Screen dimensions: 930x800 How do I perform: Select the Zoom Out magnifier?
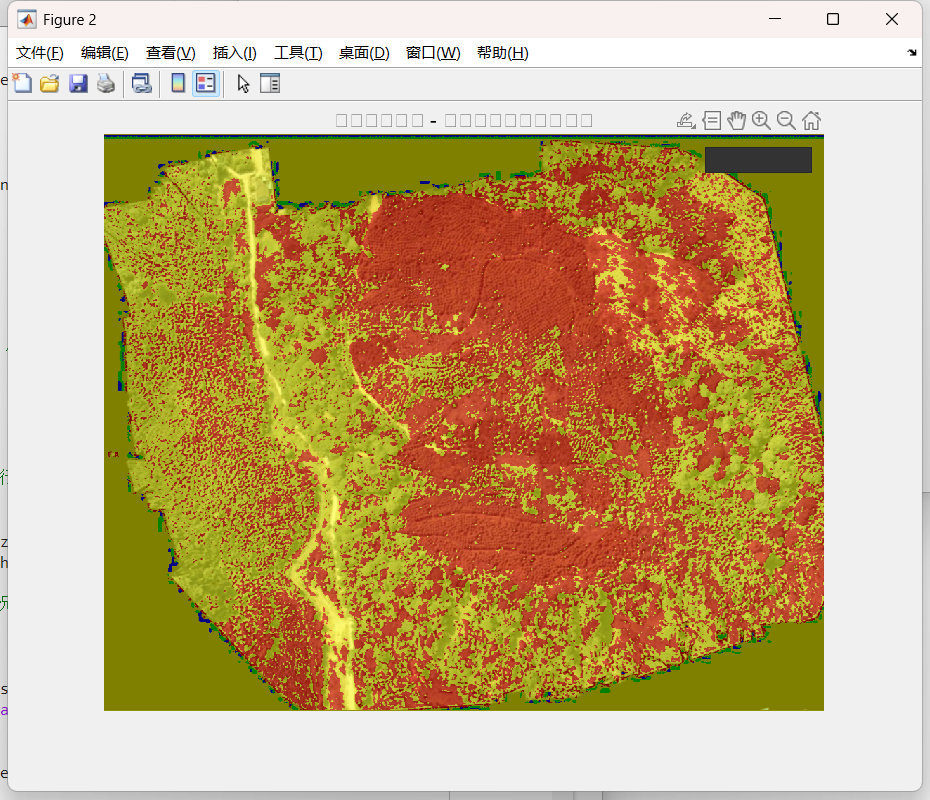pyautogui.click(x=786, y=121)
